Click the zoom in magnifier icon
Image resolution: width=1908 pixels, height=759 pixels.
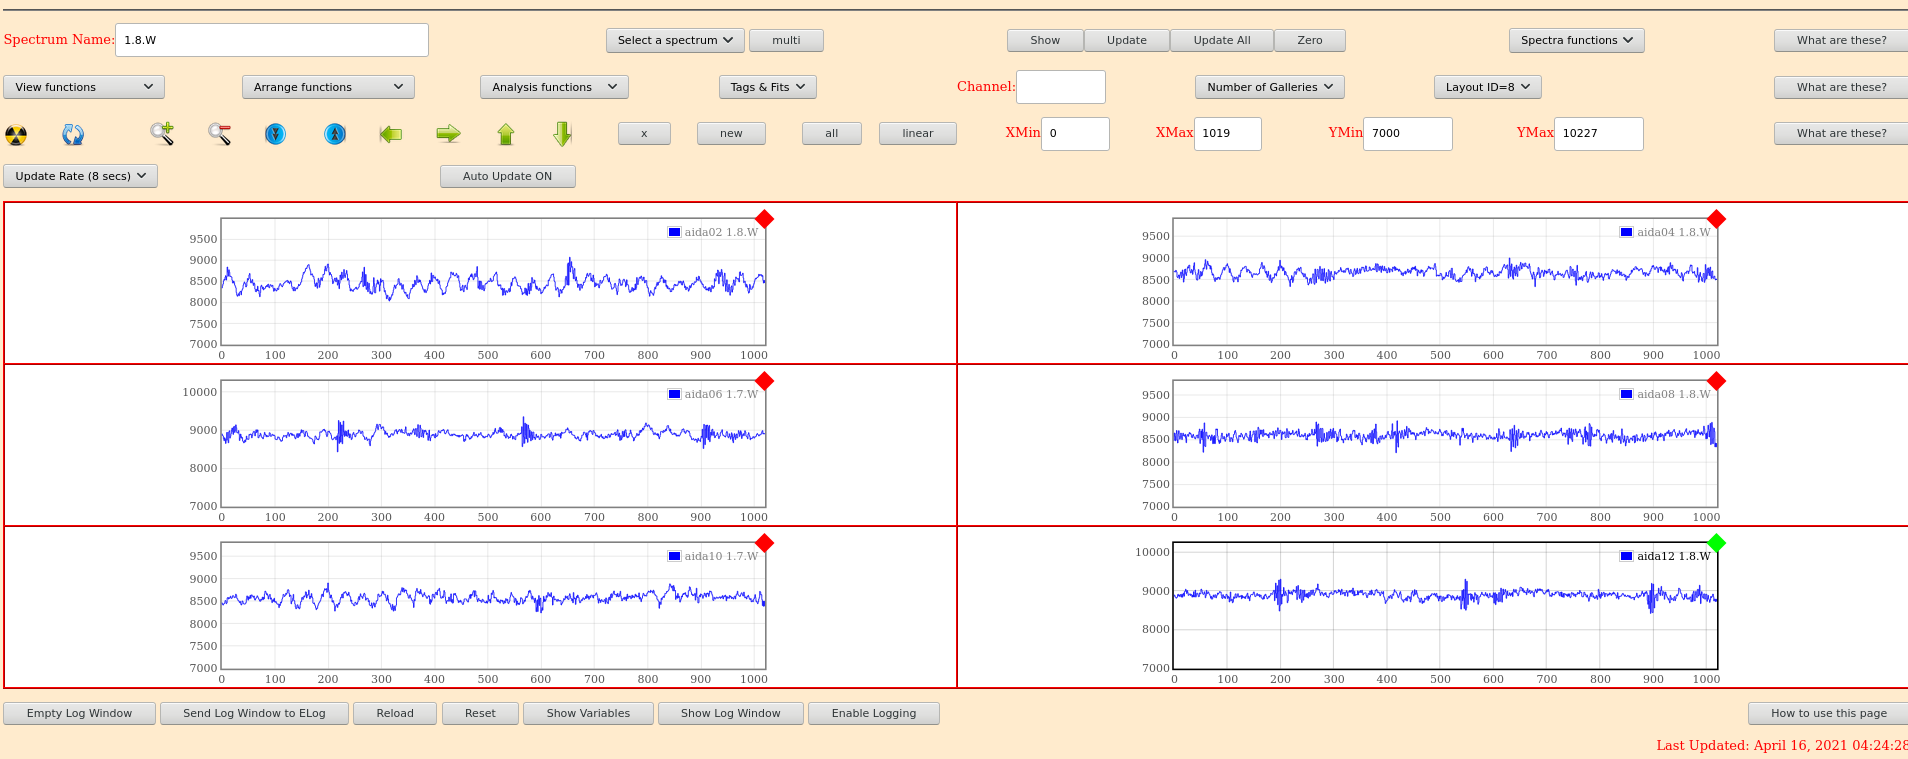[x=162, y=133]
